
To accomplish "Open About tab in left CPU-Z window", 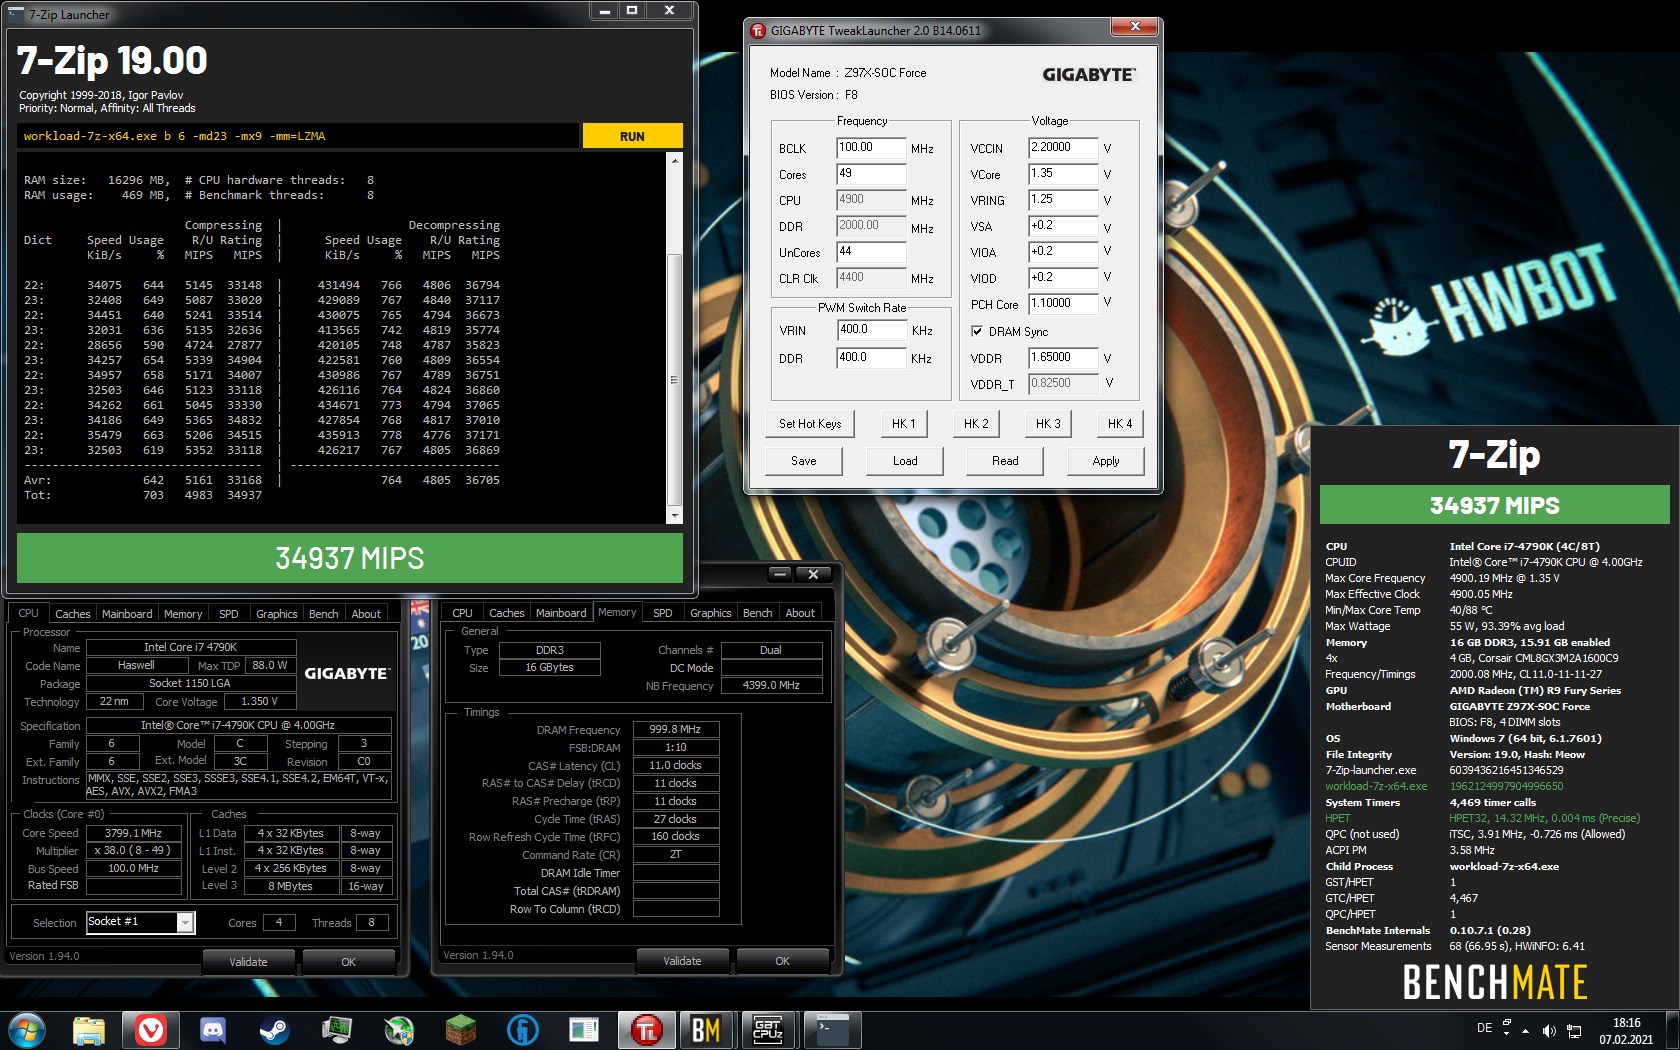I will click(x=366, y=614).
